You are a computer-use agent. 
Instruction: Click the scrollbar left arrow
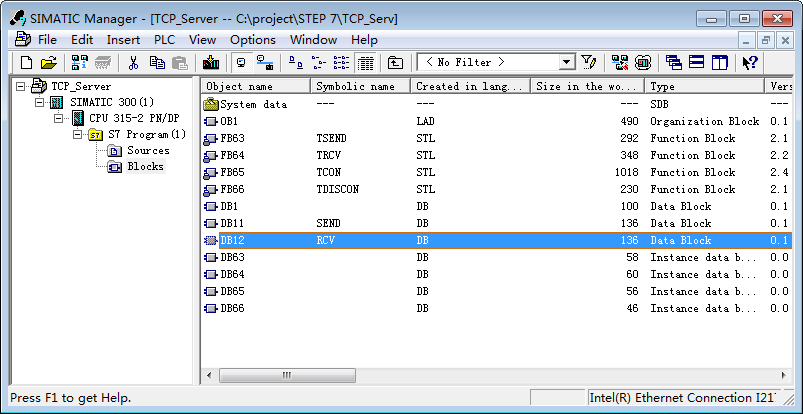point(209,376)
